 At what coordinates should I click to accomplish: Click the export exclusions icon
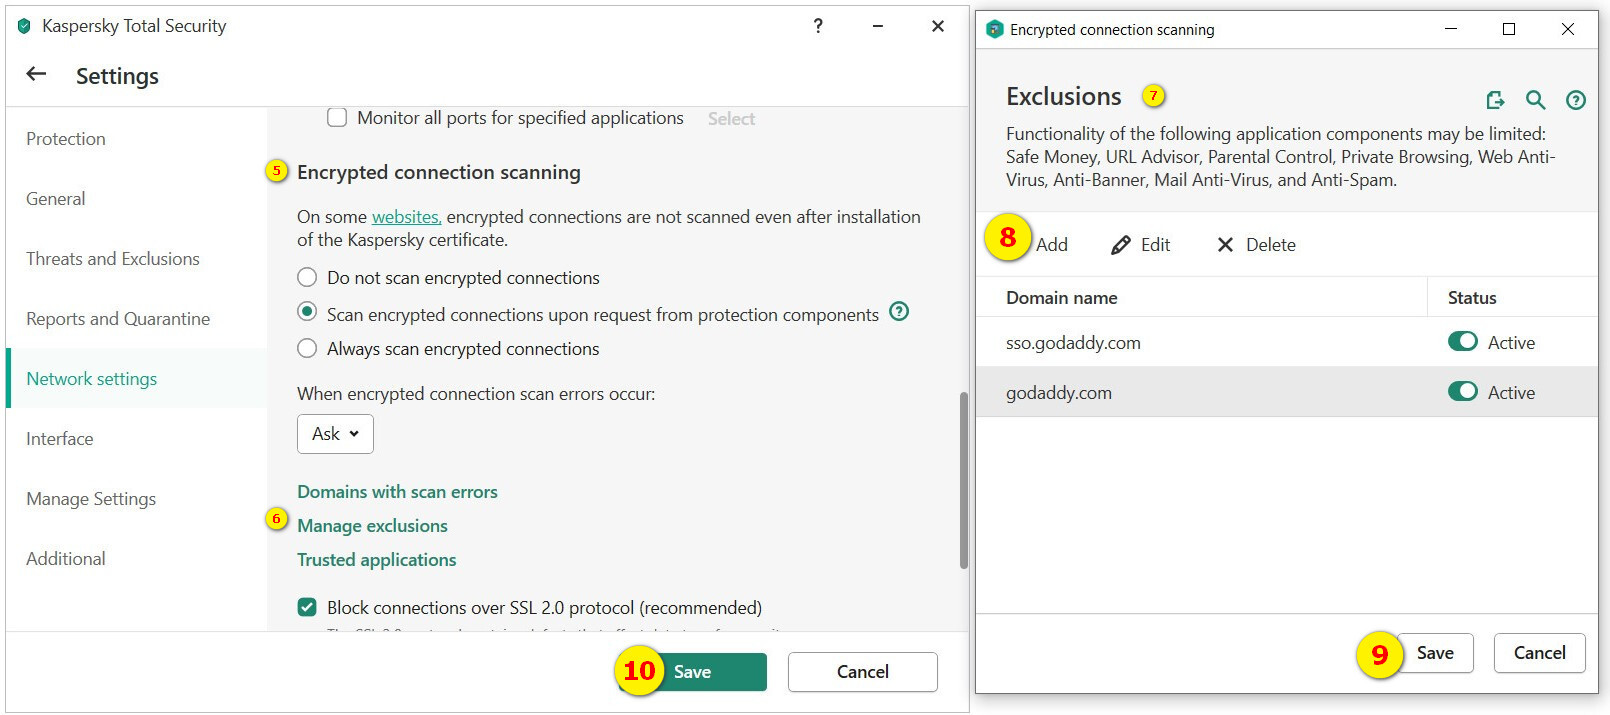[x=1495, y=99]
